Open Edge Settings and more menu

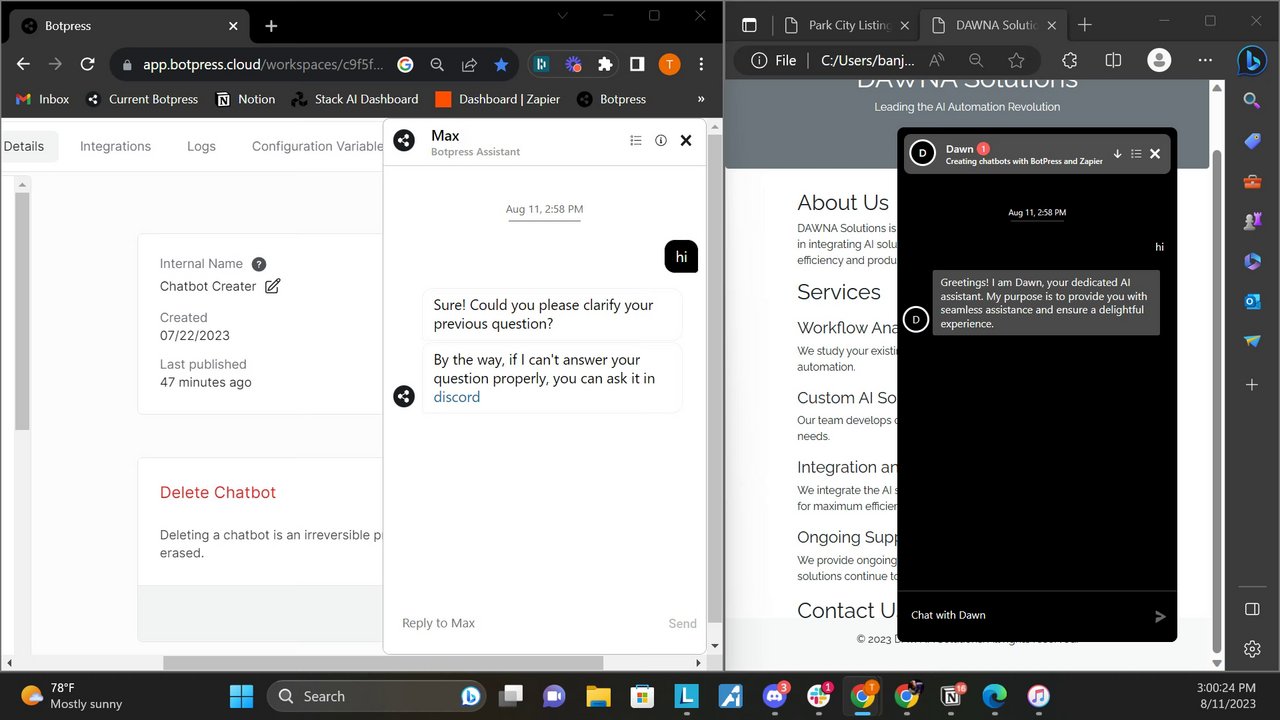click(1205, 60)
